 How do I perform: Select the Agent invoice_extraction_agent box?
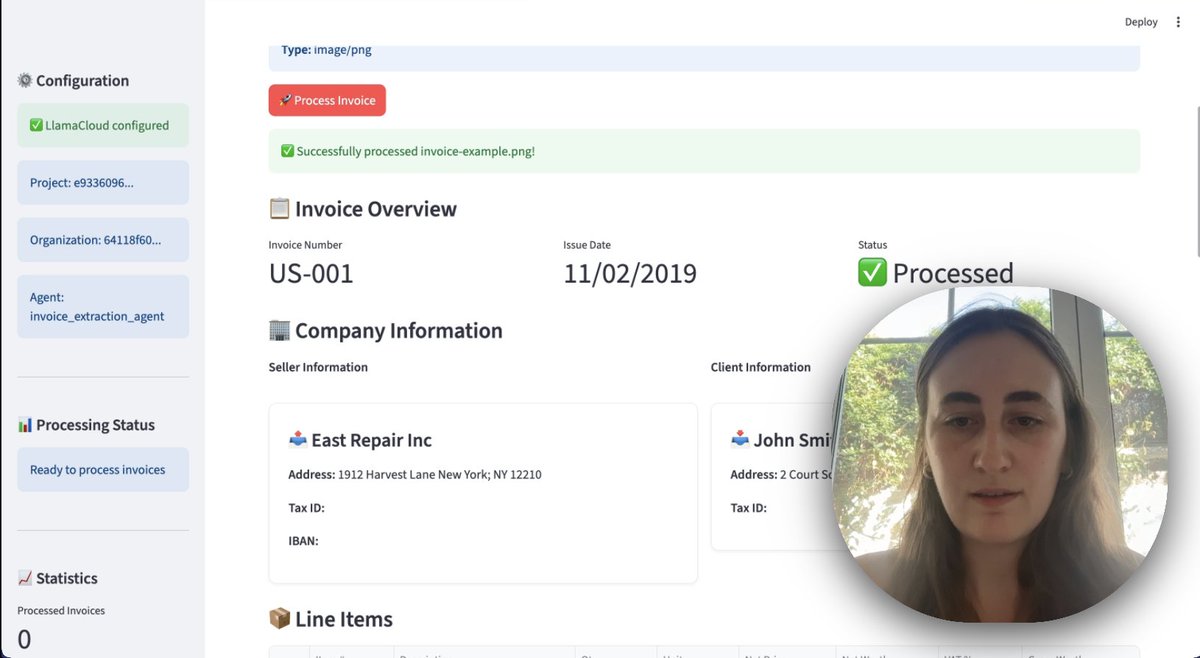pyautogui.click(x=103, y=306)
